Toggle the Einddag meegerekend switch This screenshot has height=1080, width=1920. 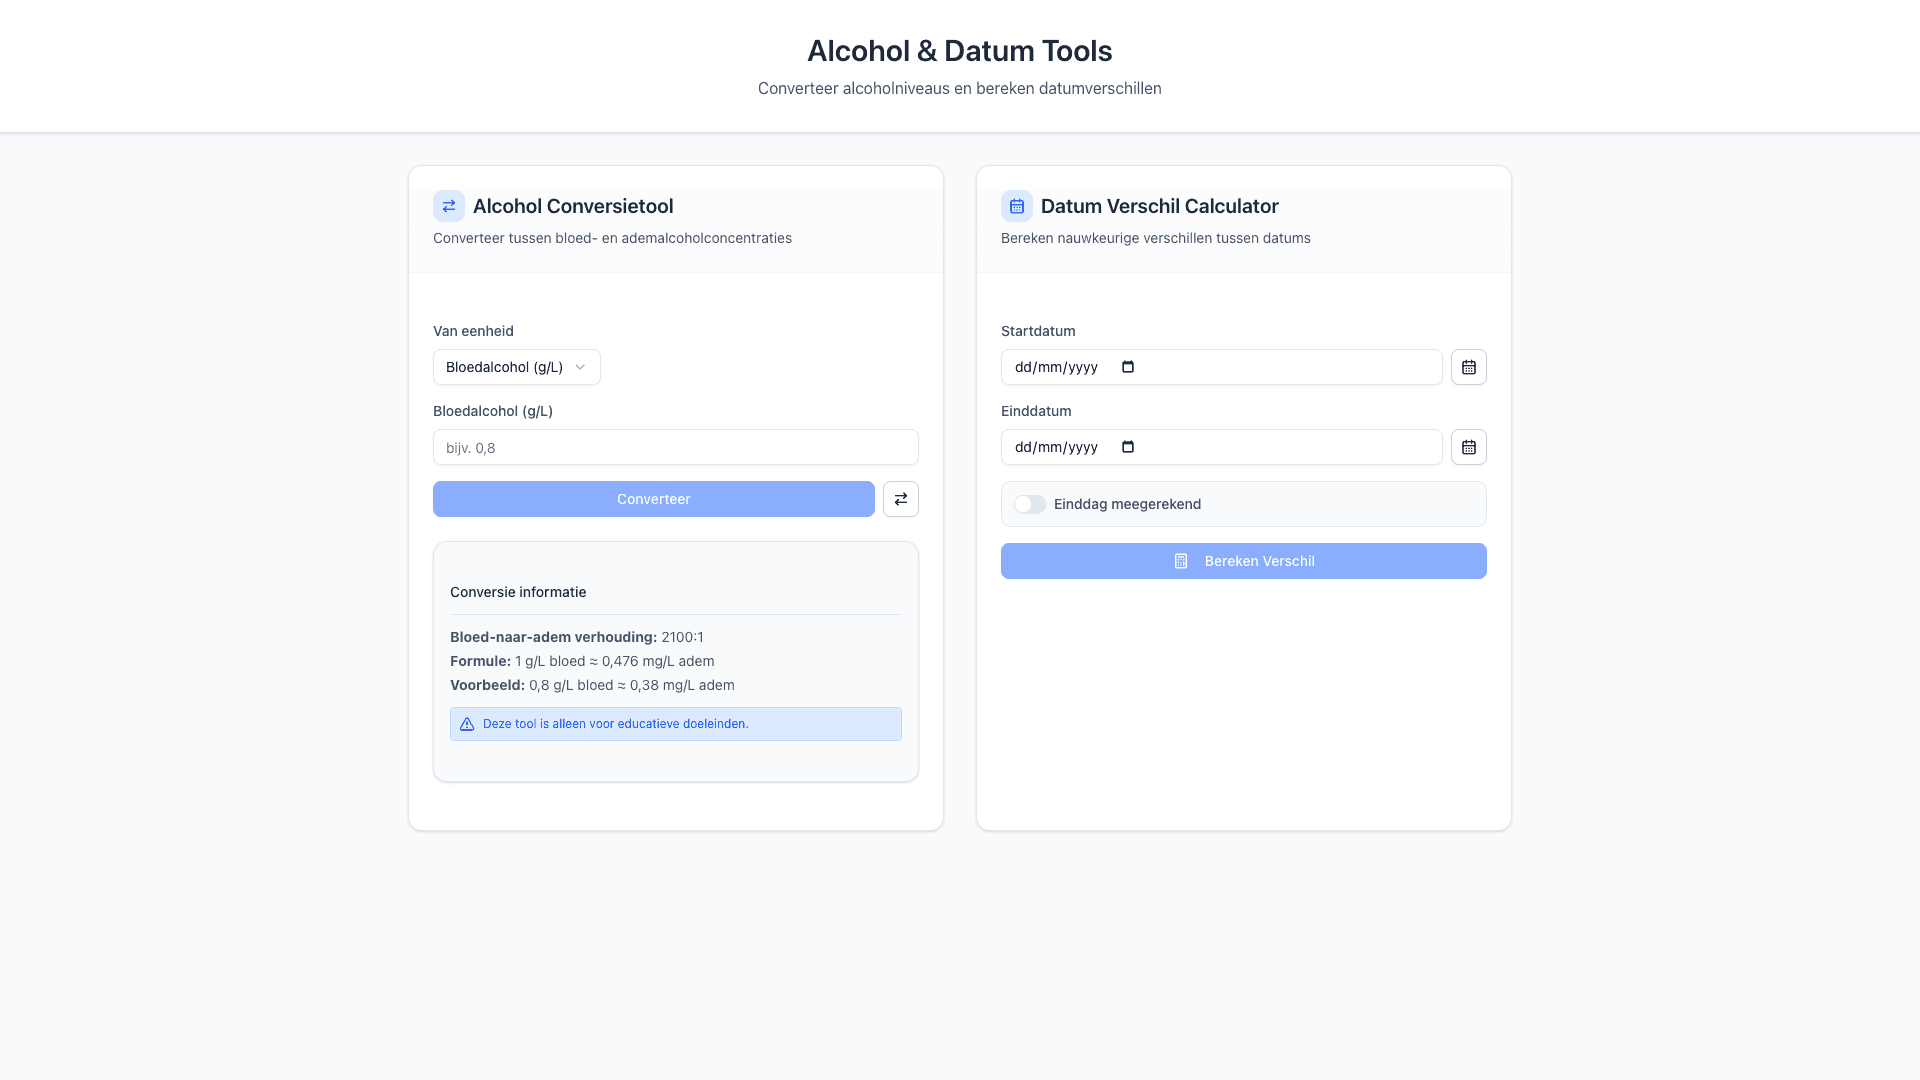point(1029,504)
